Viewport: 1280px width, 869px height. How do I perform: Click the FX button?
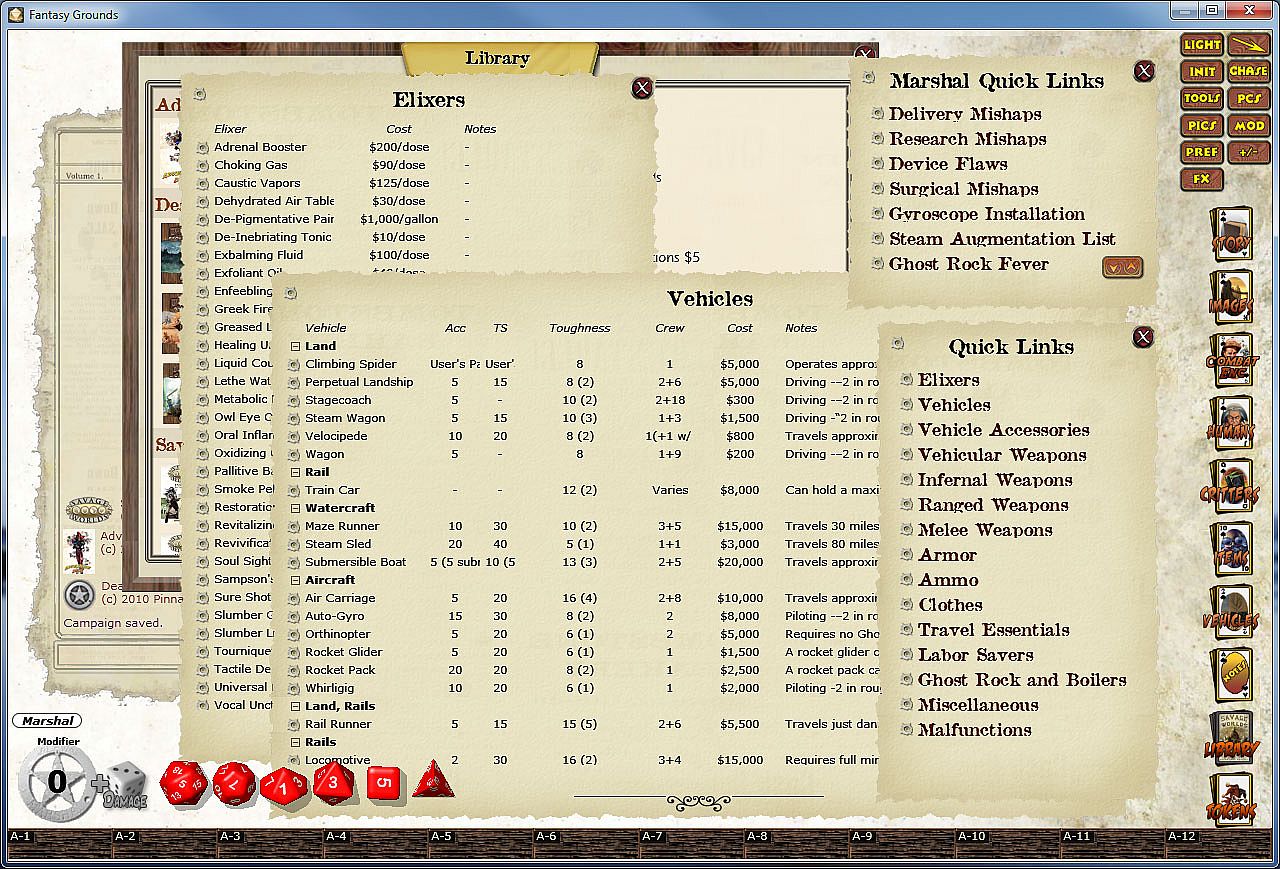(x=1202, y=180)
